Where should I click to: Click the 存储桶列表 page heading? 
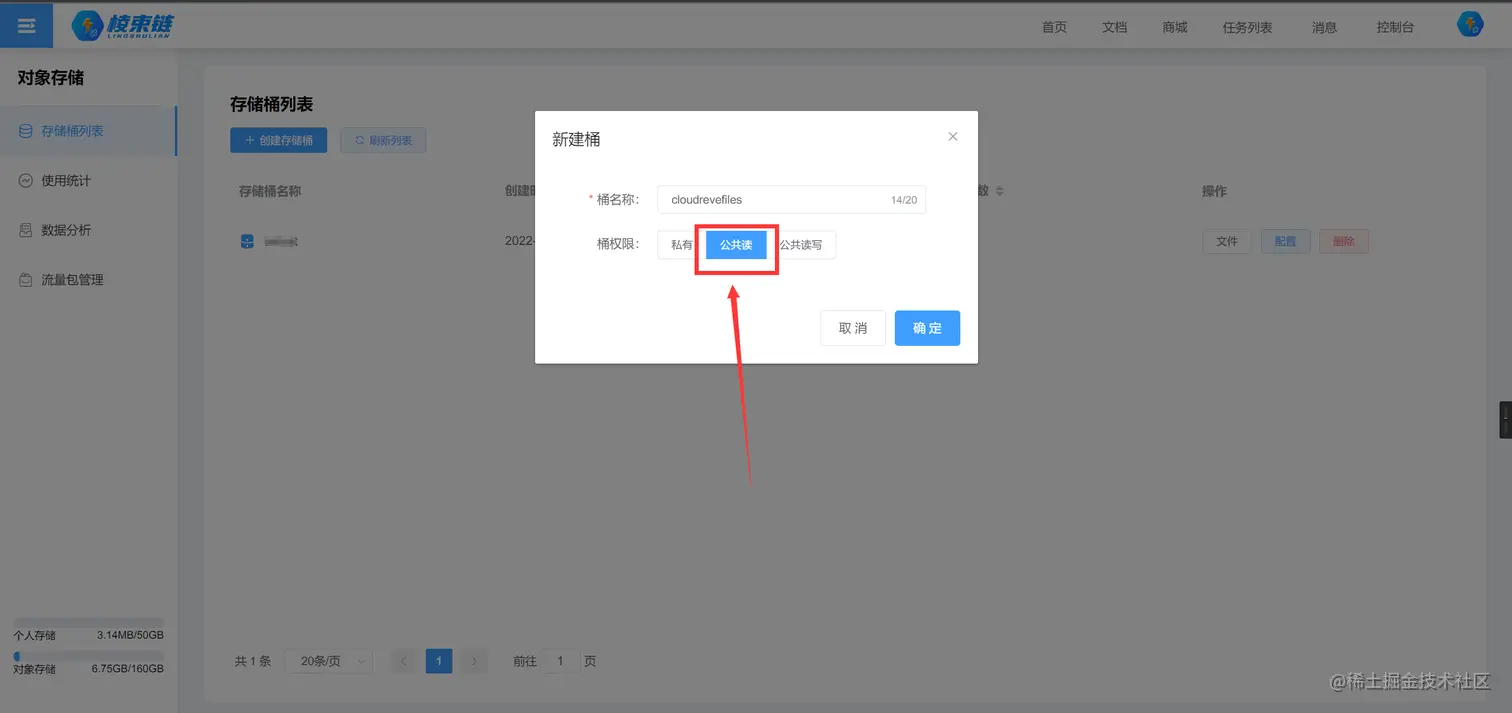272,105
